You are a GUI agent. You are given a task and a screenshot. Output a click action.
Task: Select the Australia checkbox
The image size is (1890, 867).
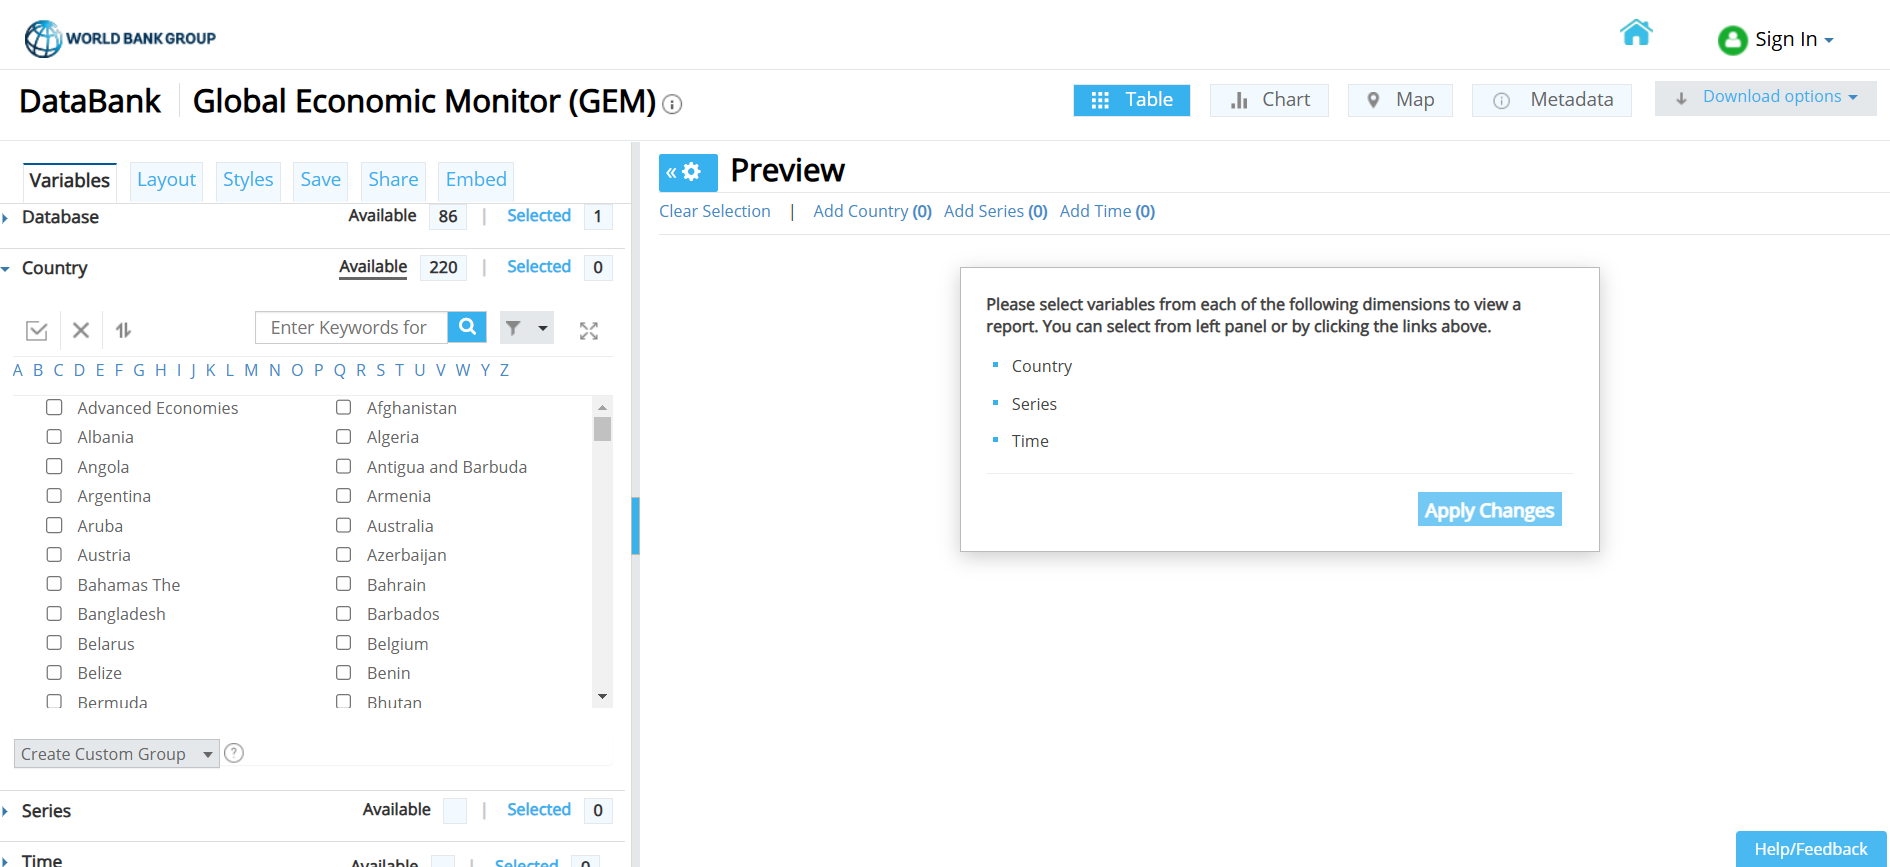tap(343, 525)
